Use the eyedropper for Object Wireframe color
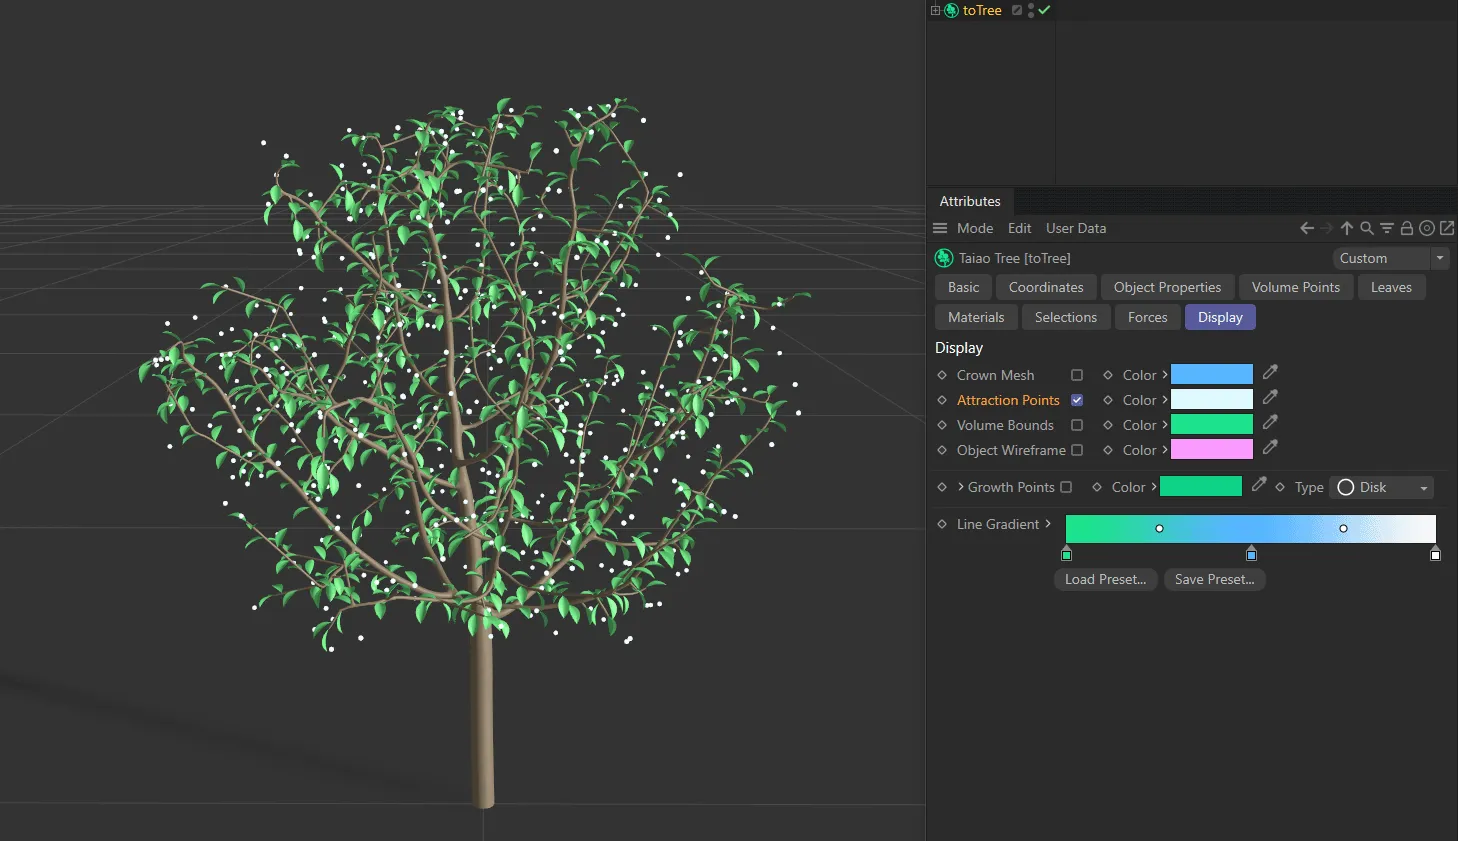Screen dimensions: 1458x841 coord(1270,448)
